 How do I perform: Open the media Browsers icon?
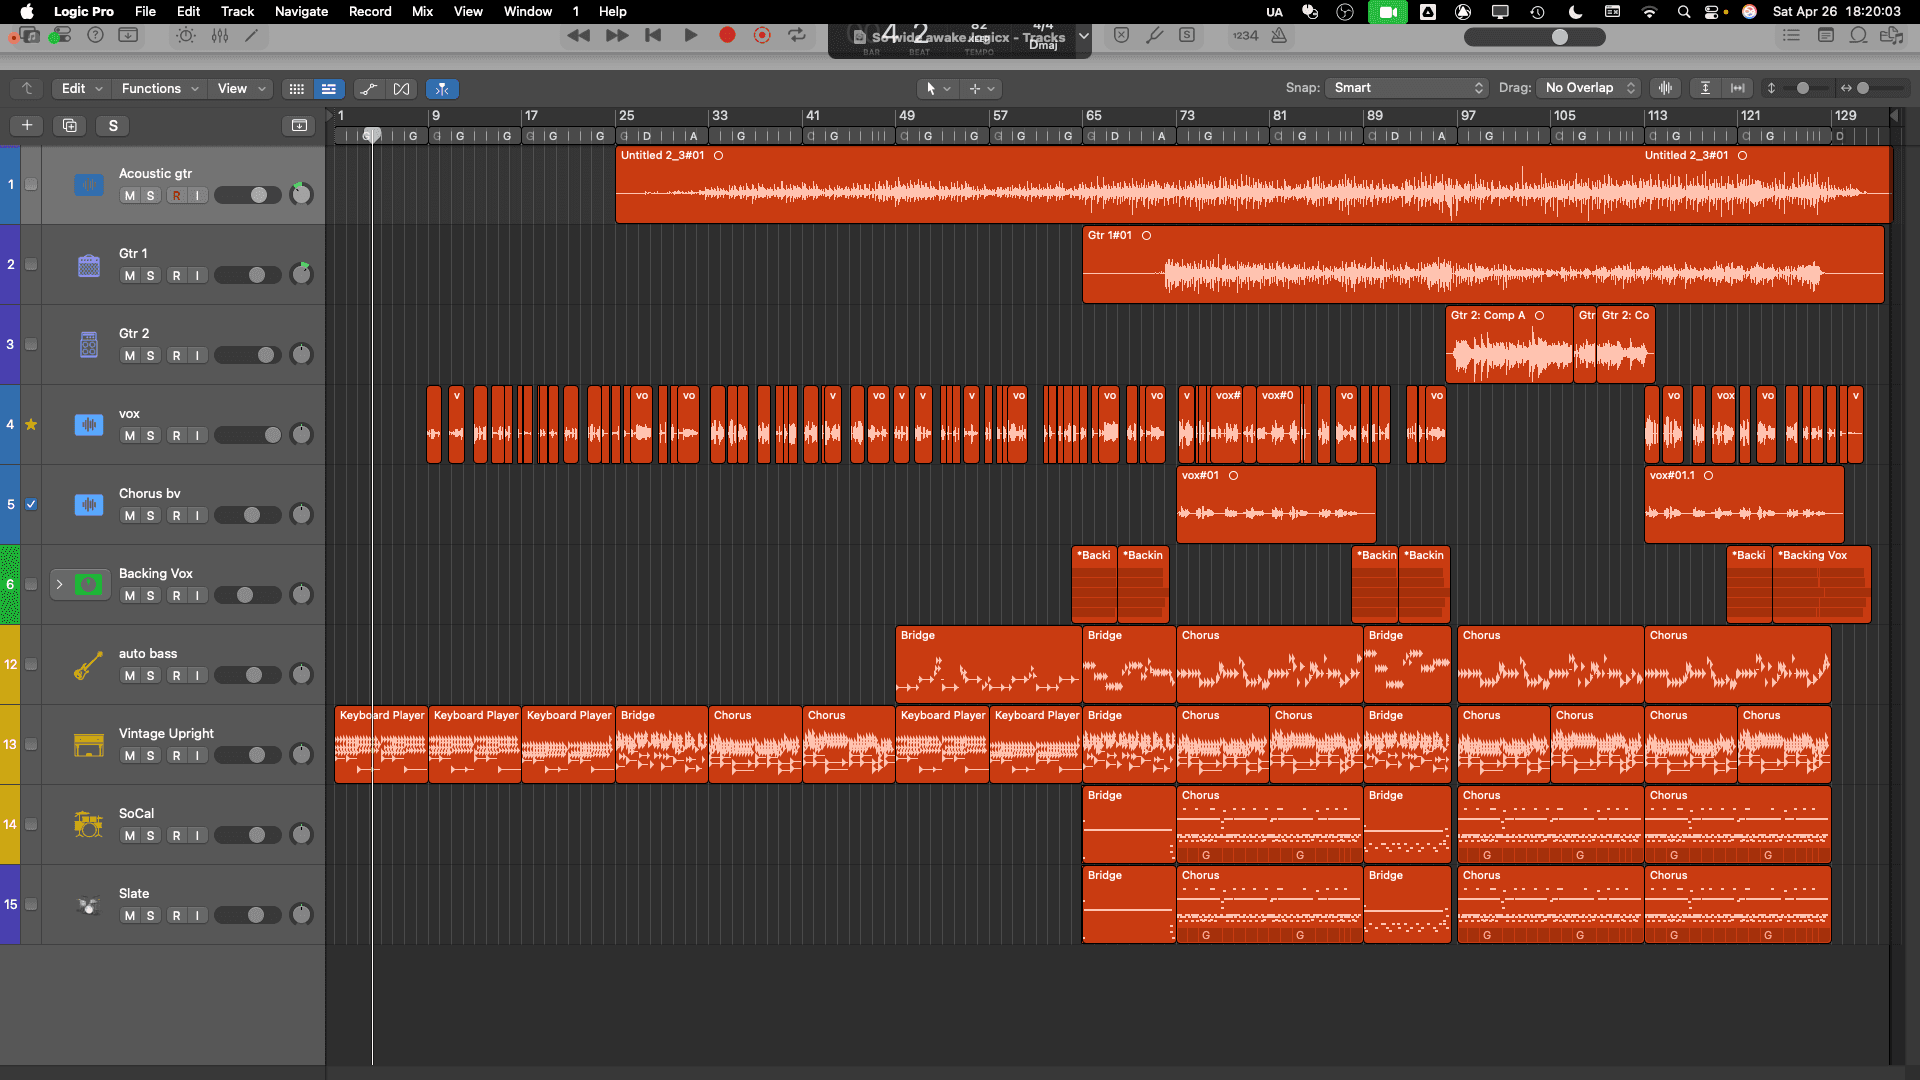[x=1892, y=35]
